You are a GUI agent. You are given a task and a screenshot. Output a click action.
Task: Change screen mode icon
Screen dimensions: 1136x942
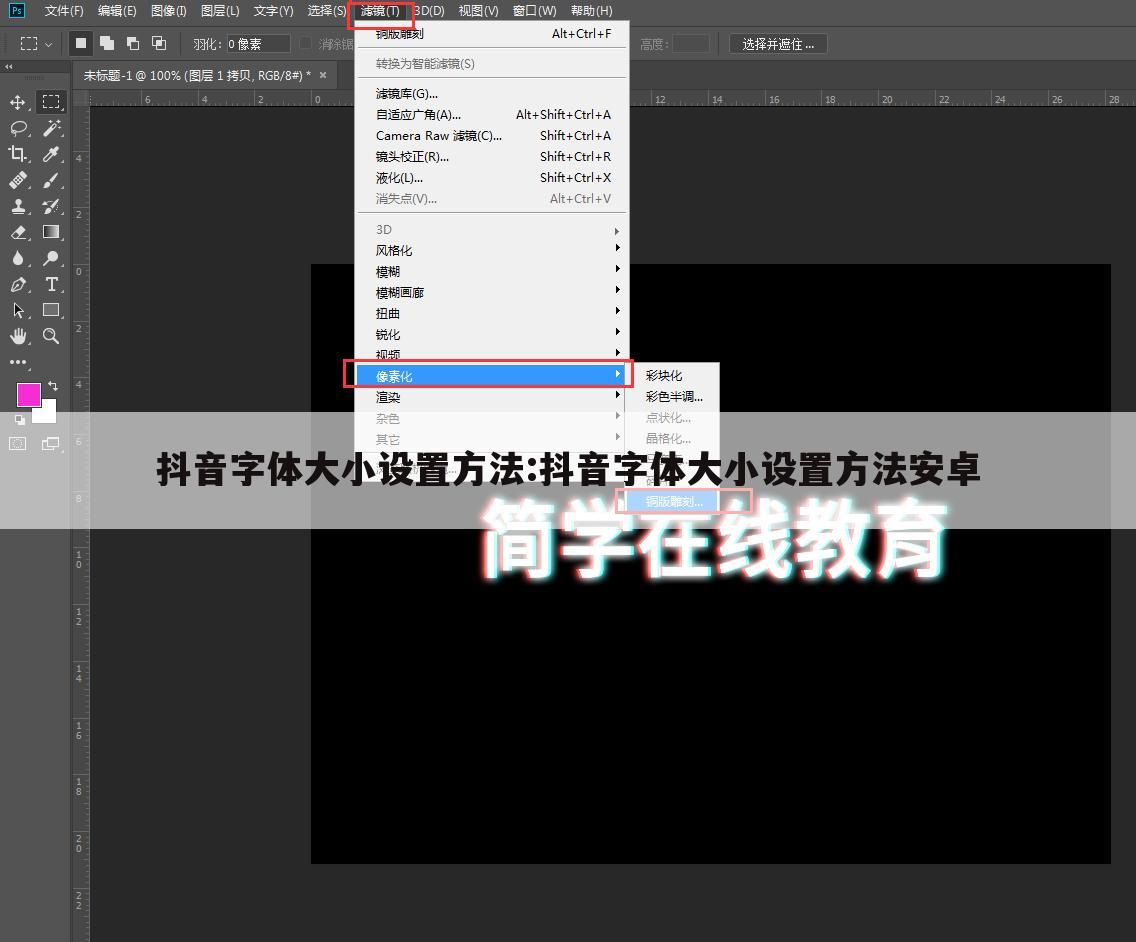(51, 443)
